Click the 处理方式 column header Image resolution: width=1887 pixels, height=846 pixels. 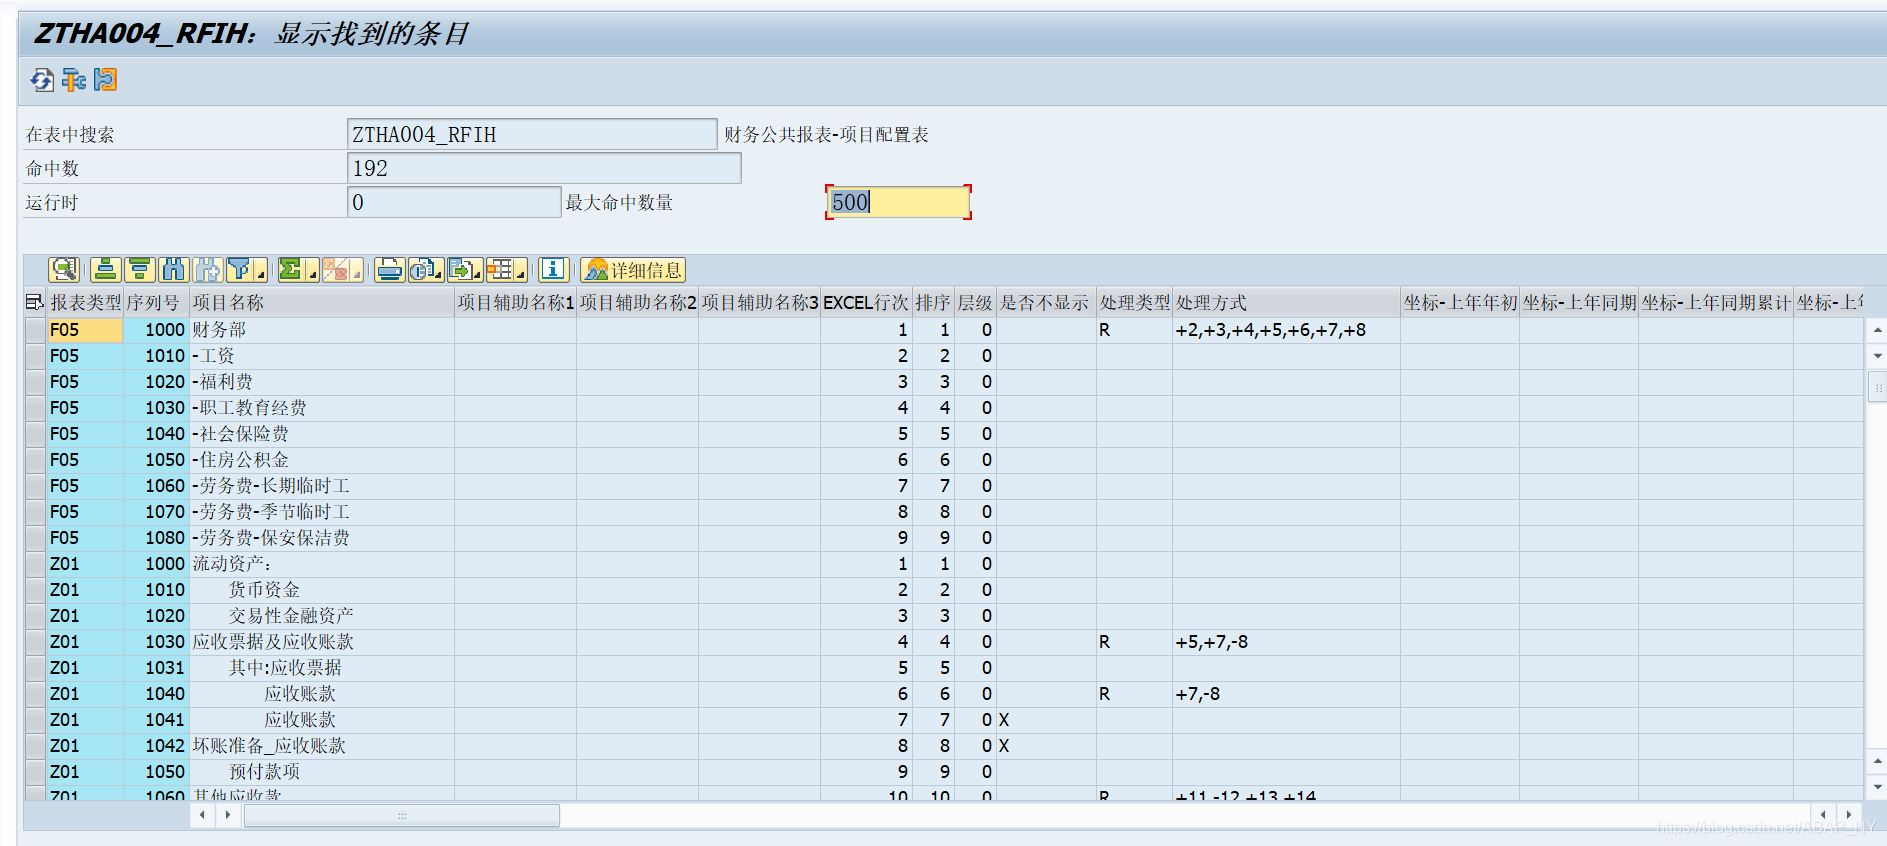click(1286, 302)
